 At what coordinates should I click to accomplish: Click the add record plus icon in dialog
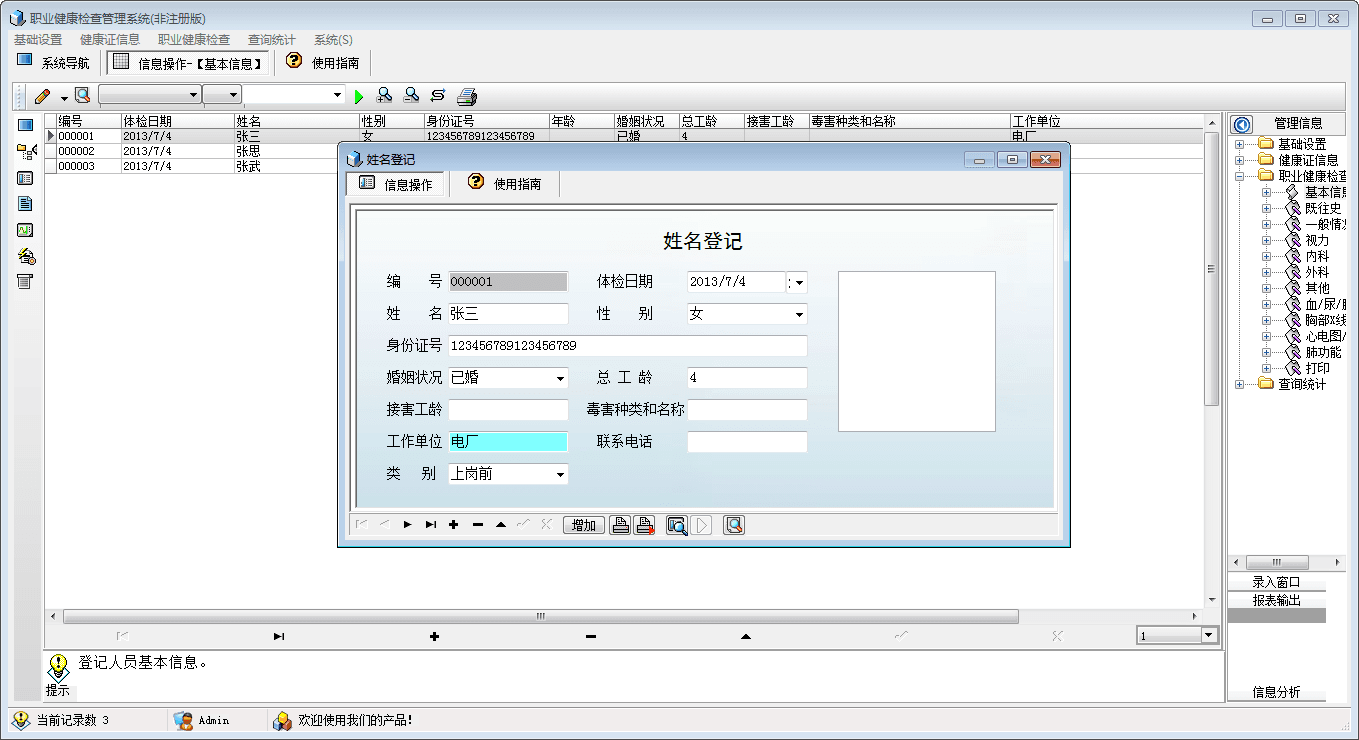(453, 525)
